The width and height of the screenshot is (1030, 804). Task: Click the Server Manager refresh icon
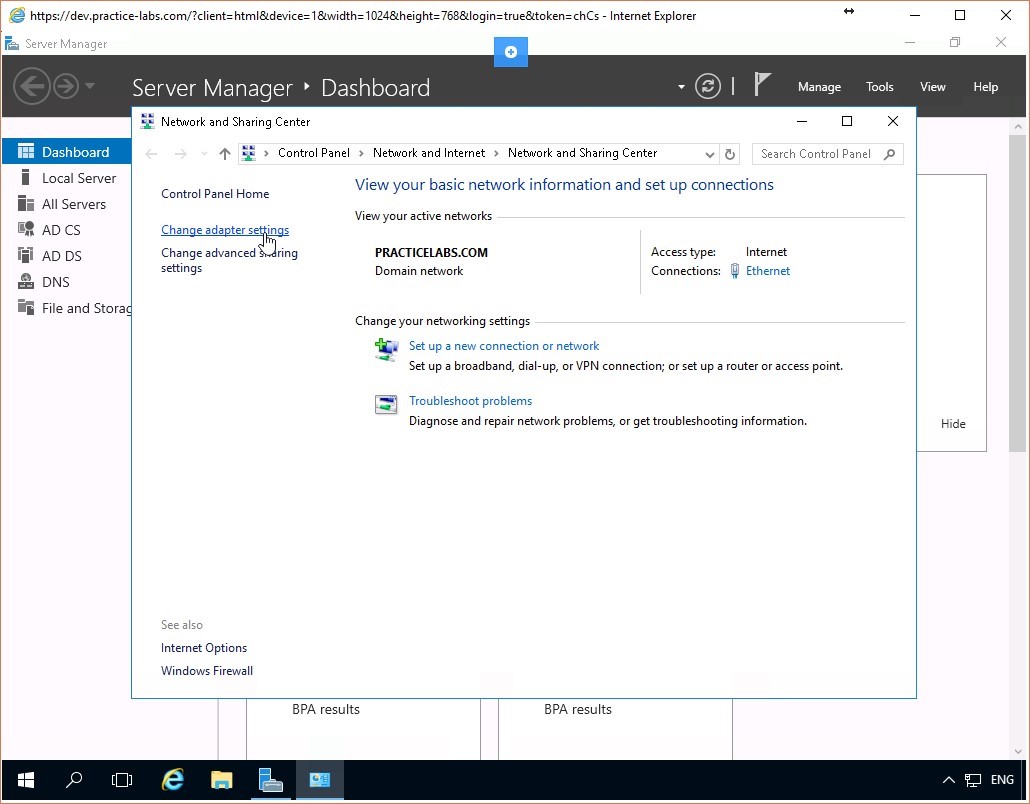pos(708,87)
